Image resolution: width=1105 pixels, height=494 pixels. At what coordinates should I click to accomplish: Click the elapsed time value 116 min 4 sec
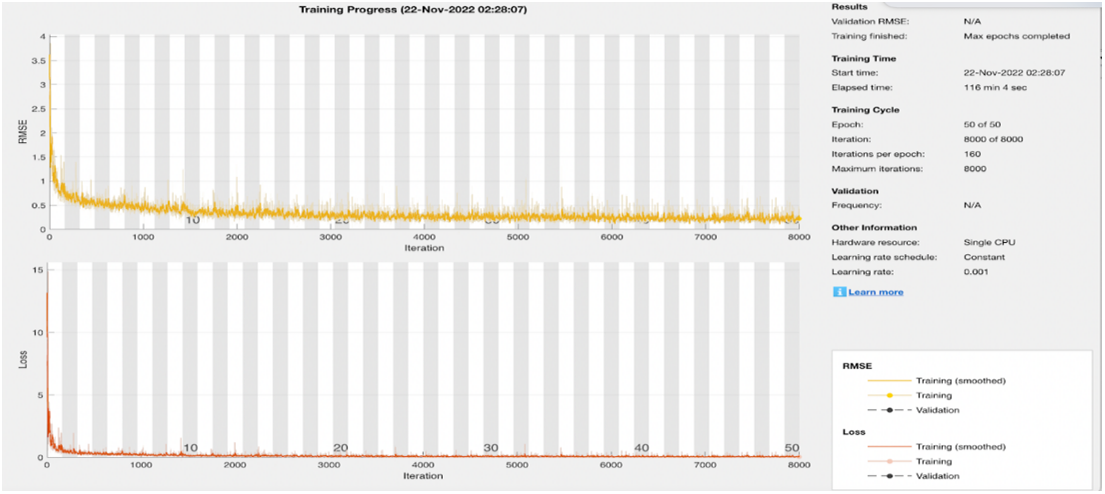(x=994, y=87)
